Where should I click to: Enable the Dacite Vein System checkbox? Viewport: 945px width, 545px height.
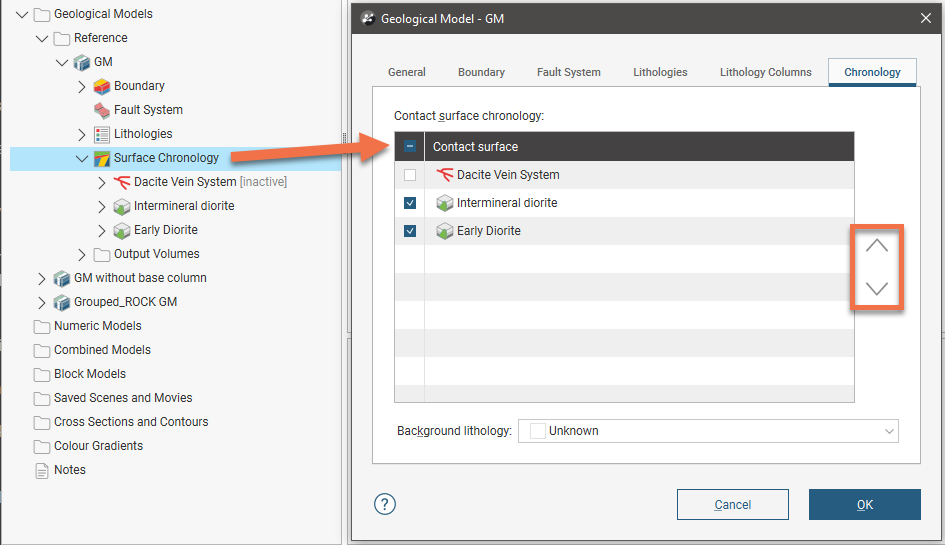410,175
